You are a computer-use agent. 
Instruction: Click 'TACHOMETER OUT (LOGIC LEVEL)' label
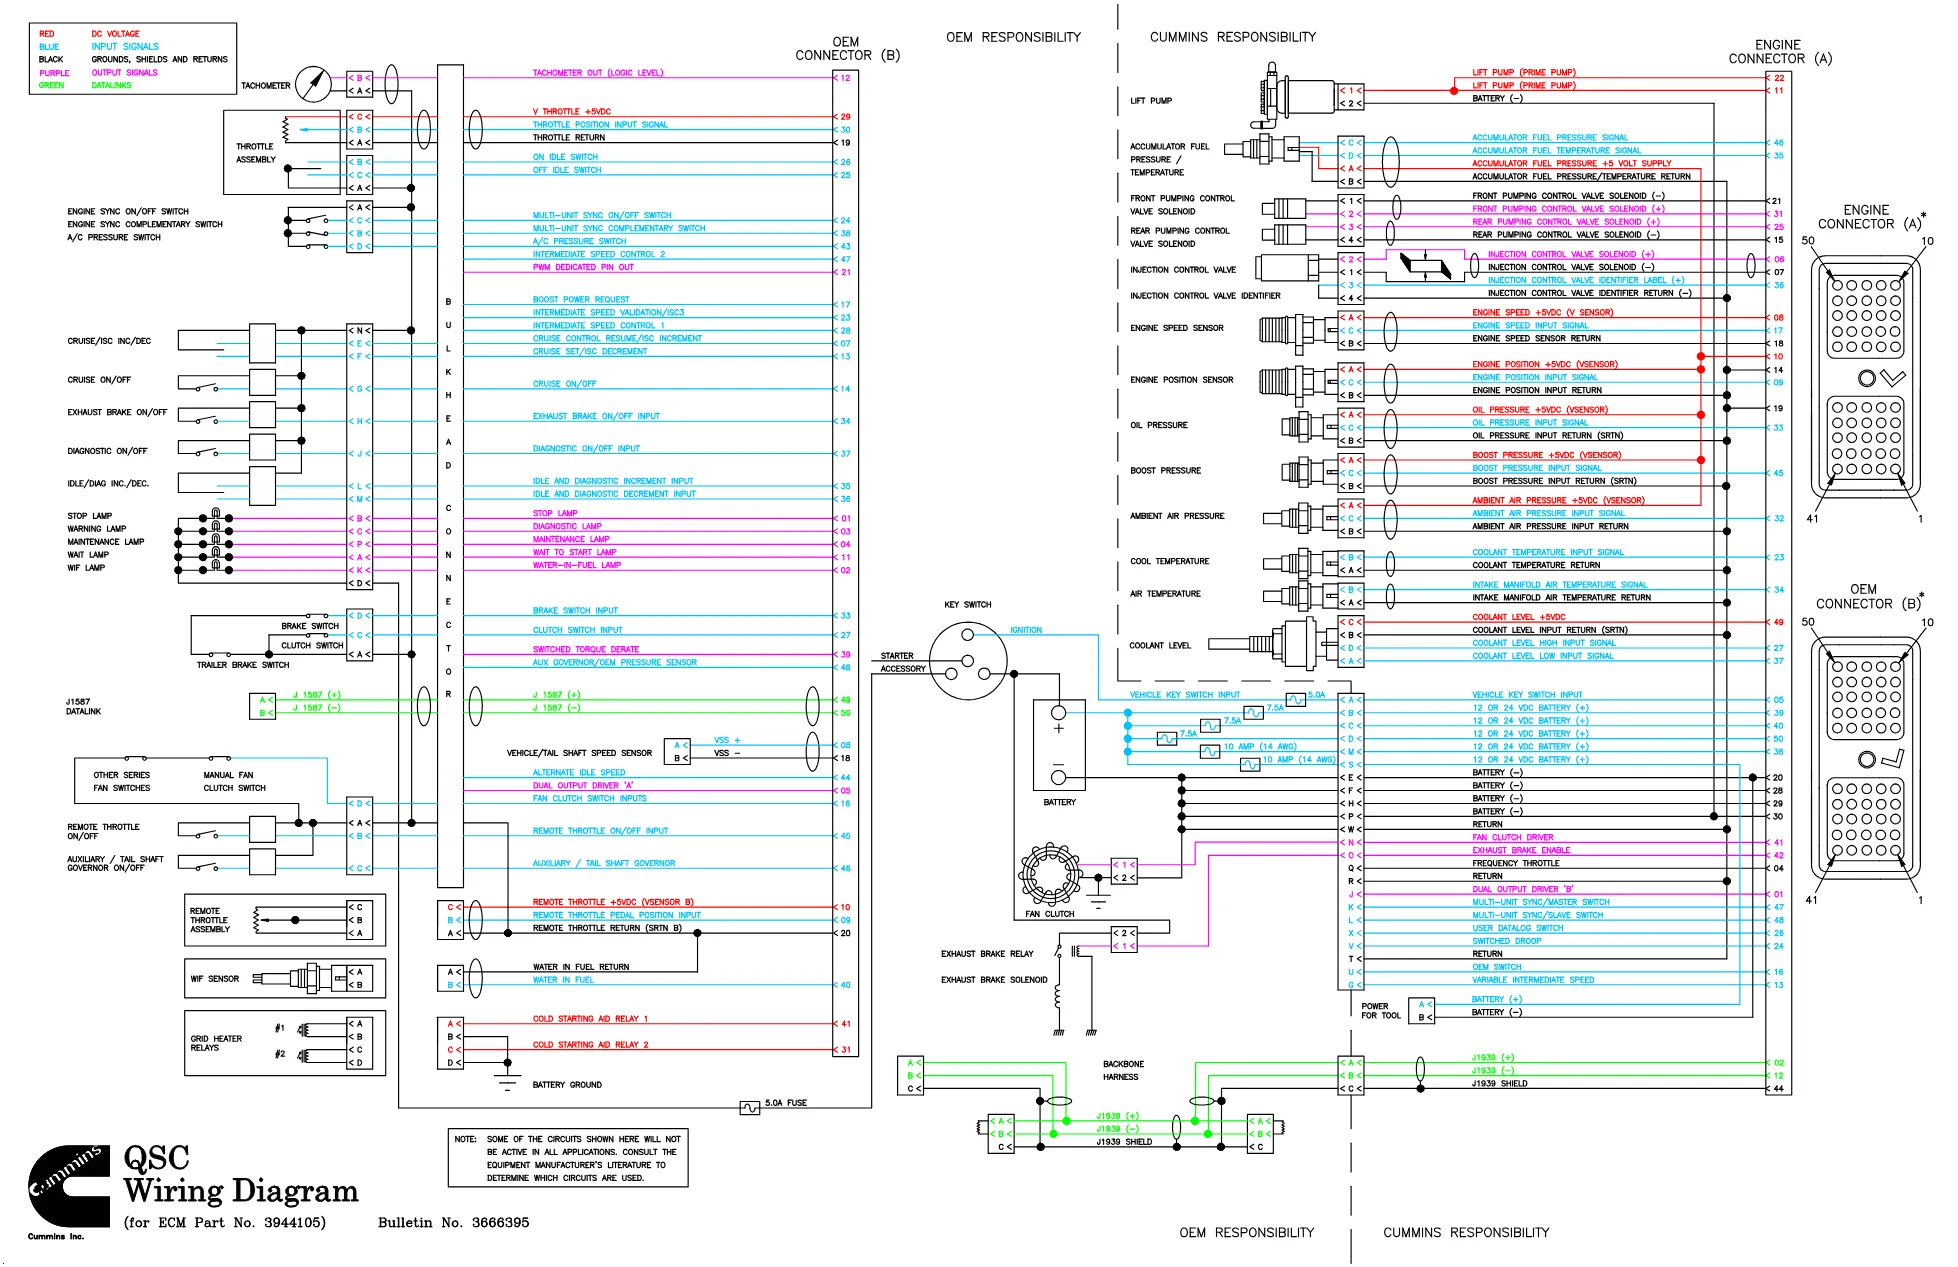pyautogui.click(x=597, y=73)
